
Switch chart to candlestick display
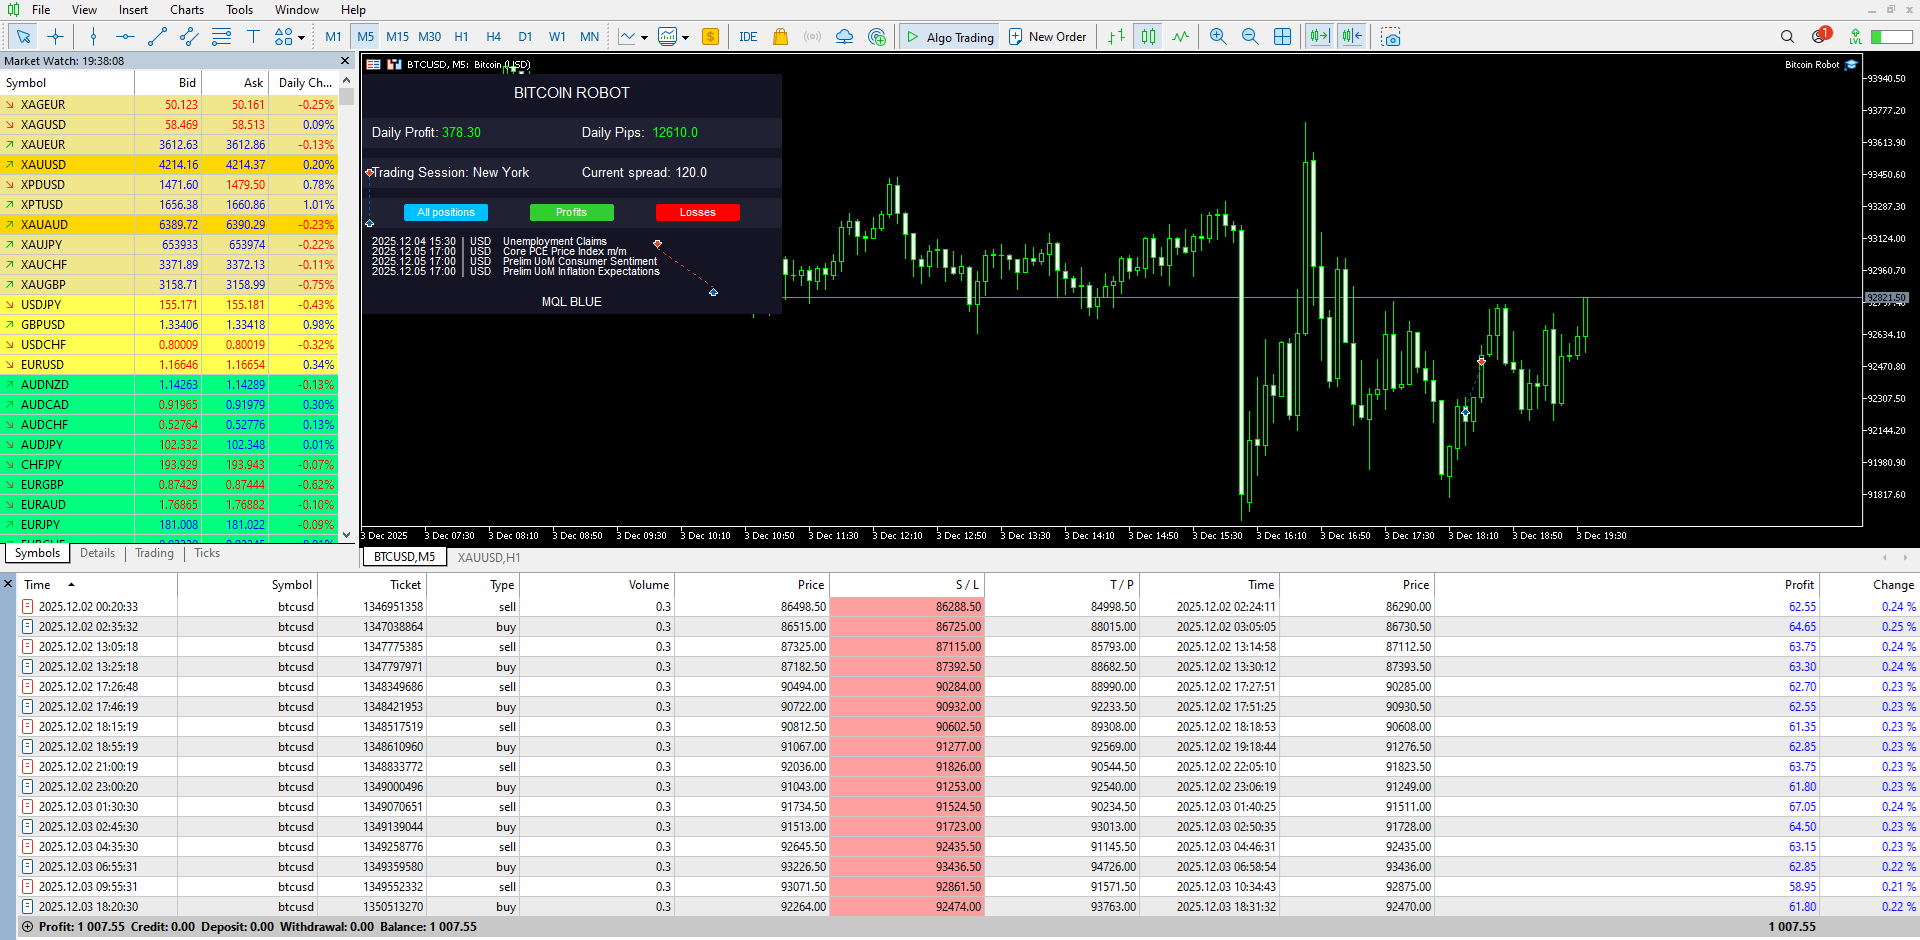pyautogui.click(x=1149, y=37)
